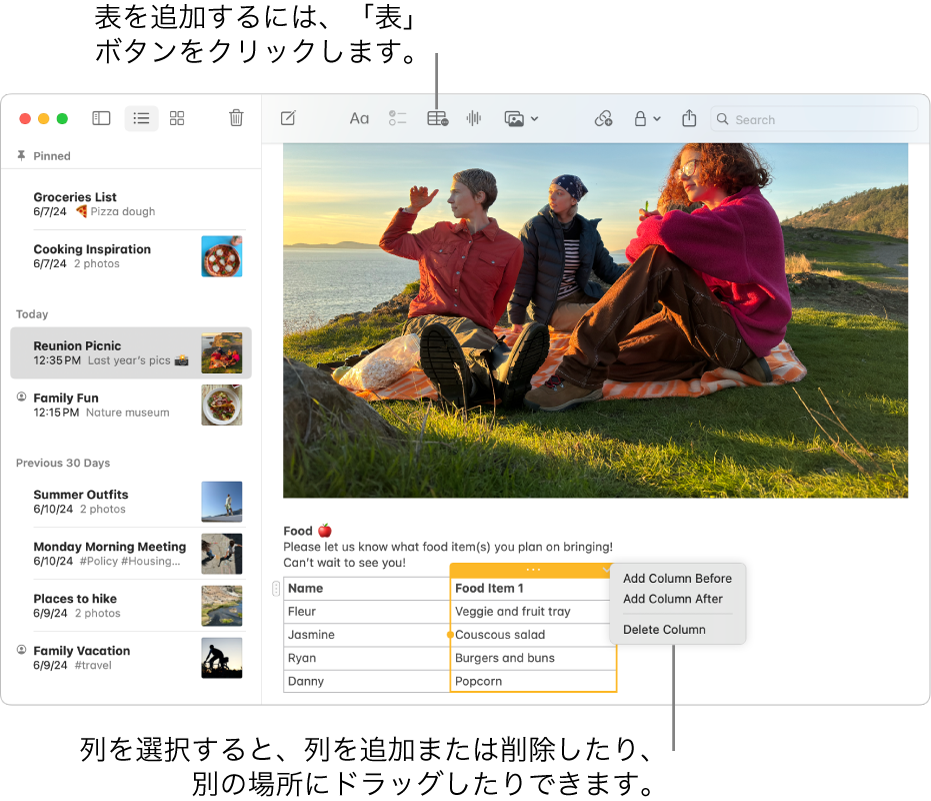Click the Ryan cell
The height and width of the screenshot is (801, 931).
[366, 658]
